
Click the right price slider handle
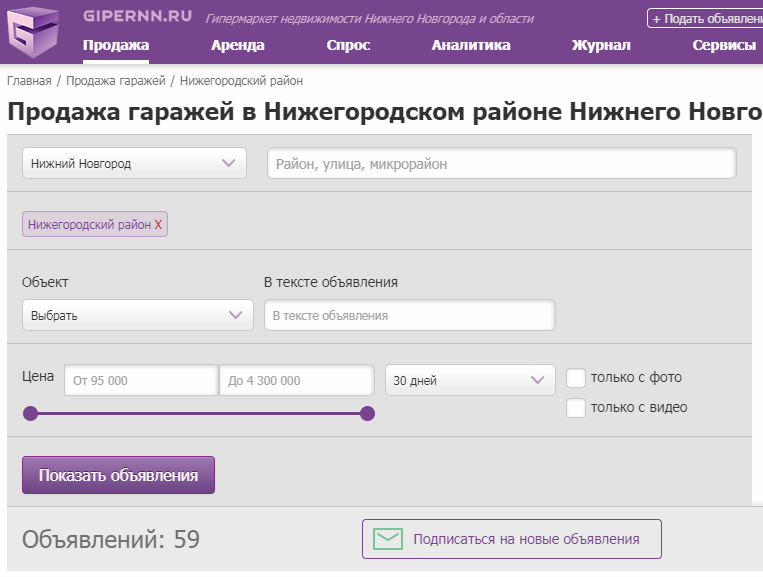coord(367,413)
